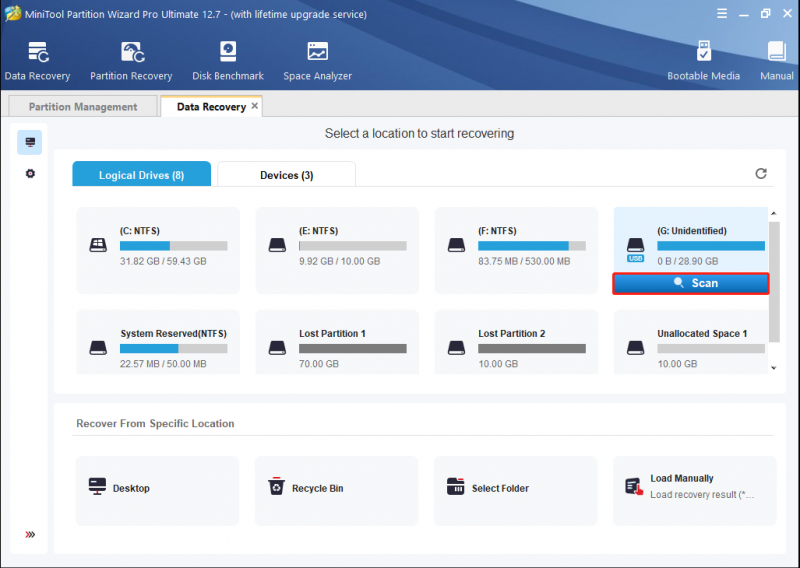This screenshot has height=568, width=800.
Task: Click usage bar of F: NTFS drive
Action: (532, 246)
